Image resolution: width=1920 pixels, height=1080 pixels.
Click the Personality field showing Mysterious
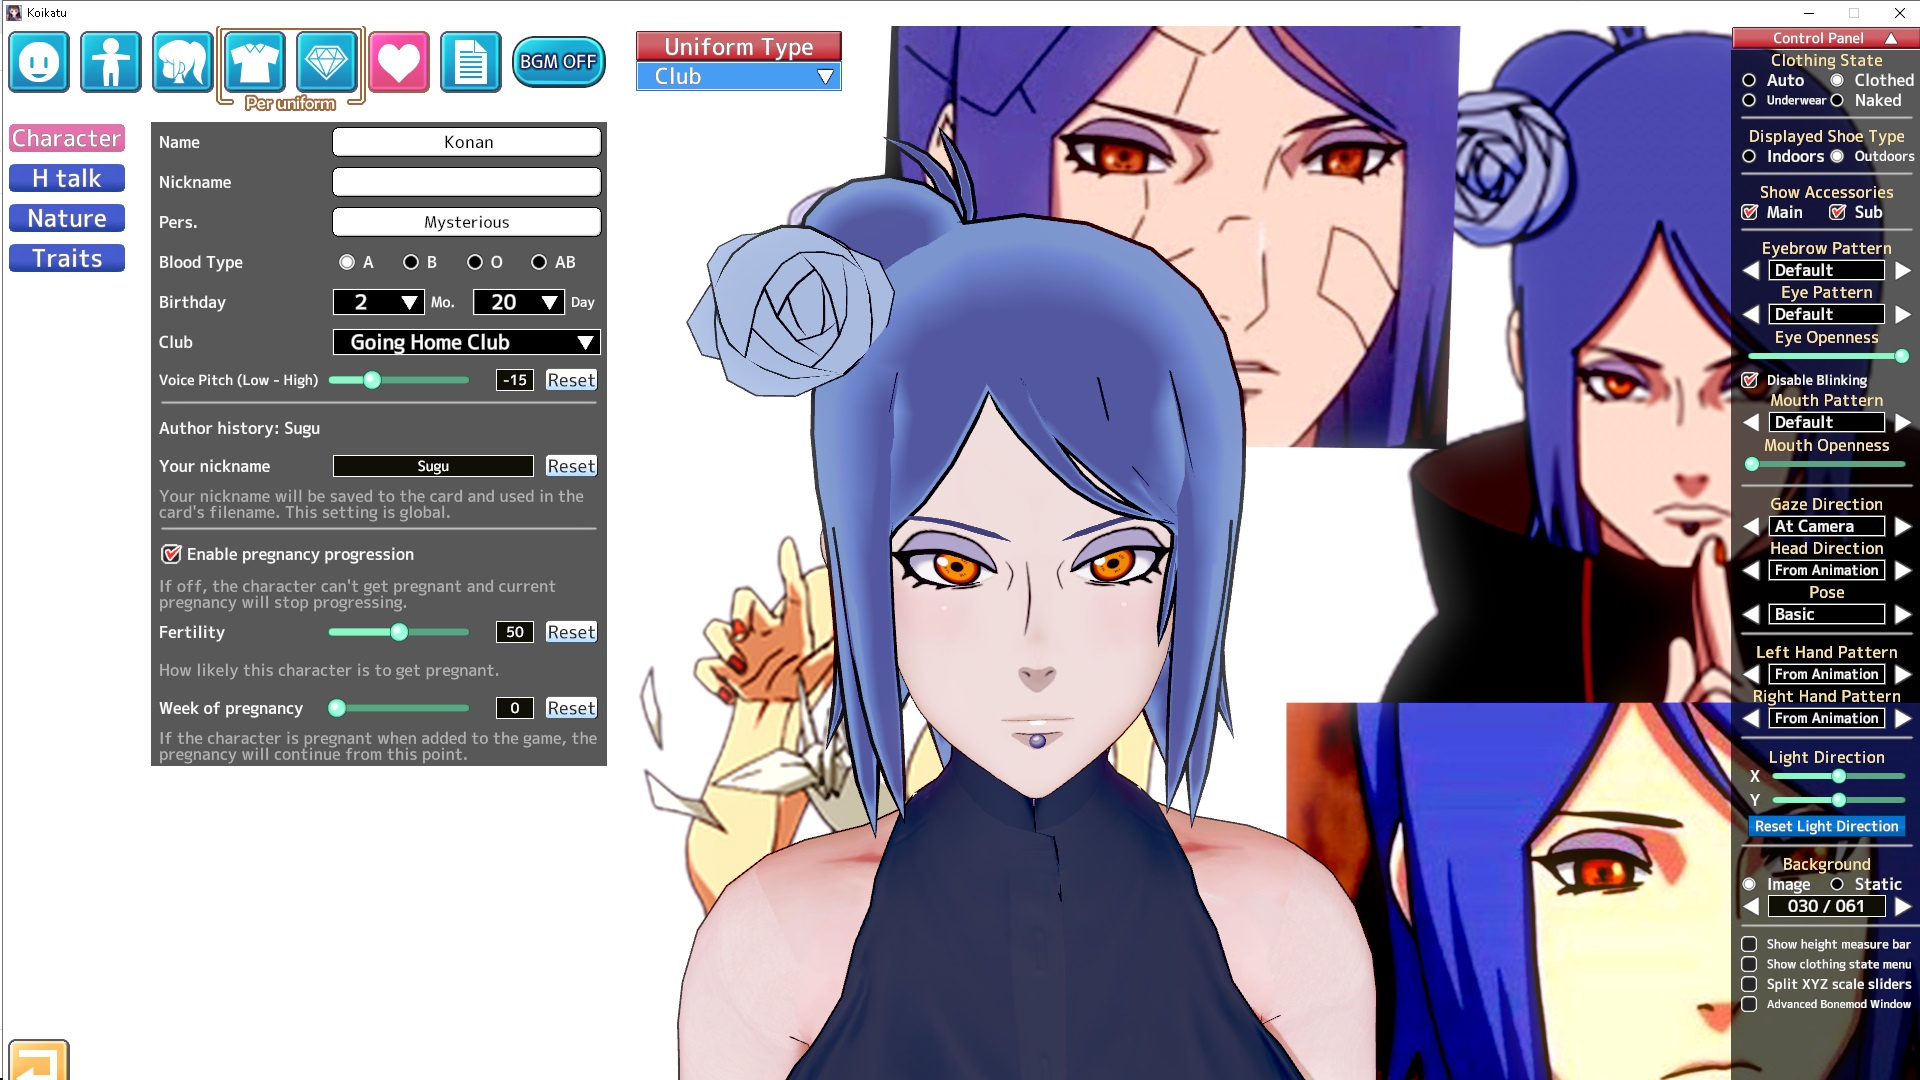pos(467,222)
